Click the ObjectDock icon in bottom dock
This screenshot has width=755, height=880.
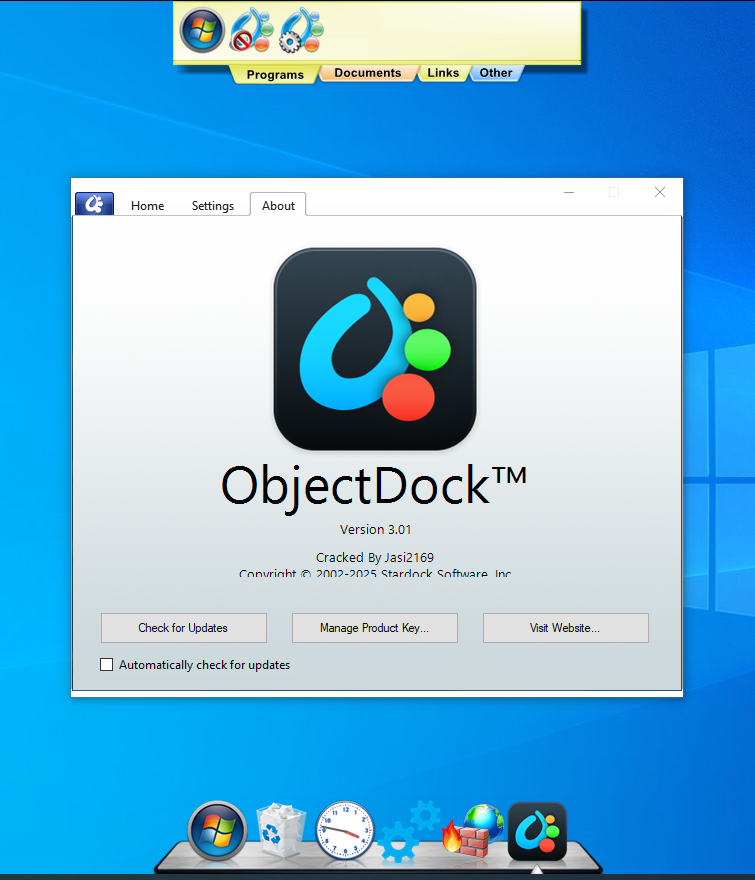coord(537,831)
